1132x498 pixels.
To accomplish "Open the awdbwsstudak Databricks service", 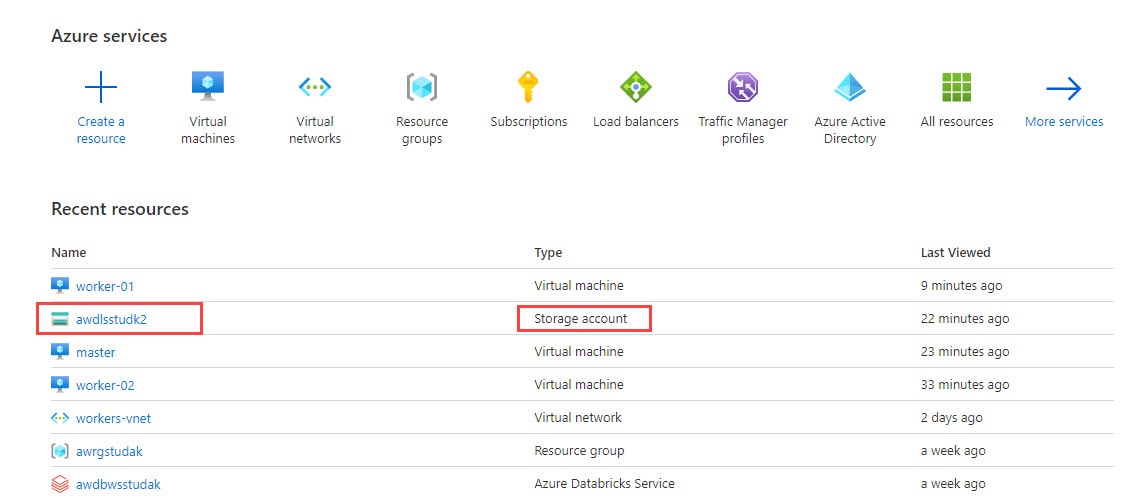I will [117, 484].
